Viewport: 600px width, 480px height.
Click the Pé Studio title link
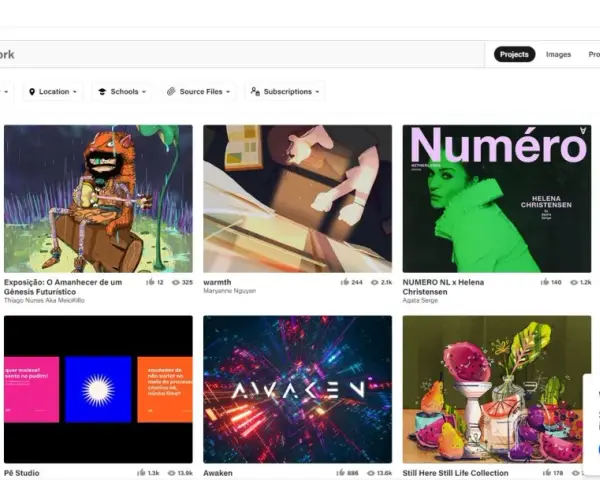(x=21, y=473)
